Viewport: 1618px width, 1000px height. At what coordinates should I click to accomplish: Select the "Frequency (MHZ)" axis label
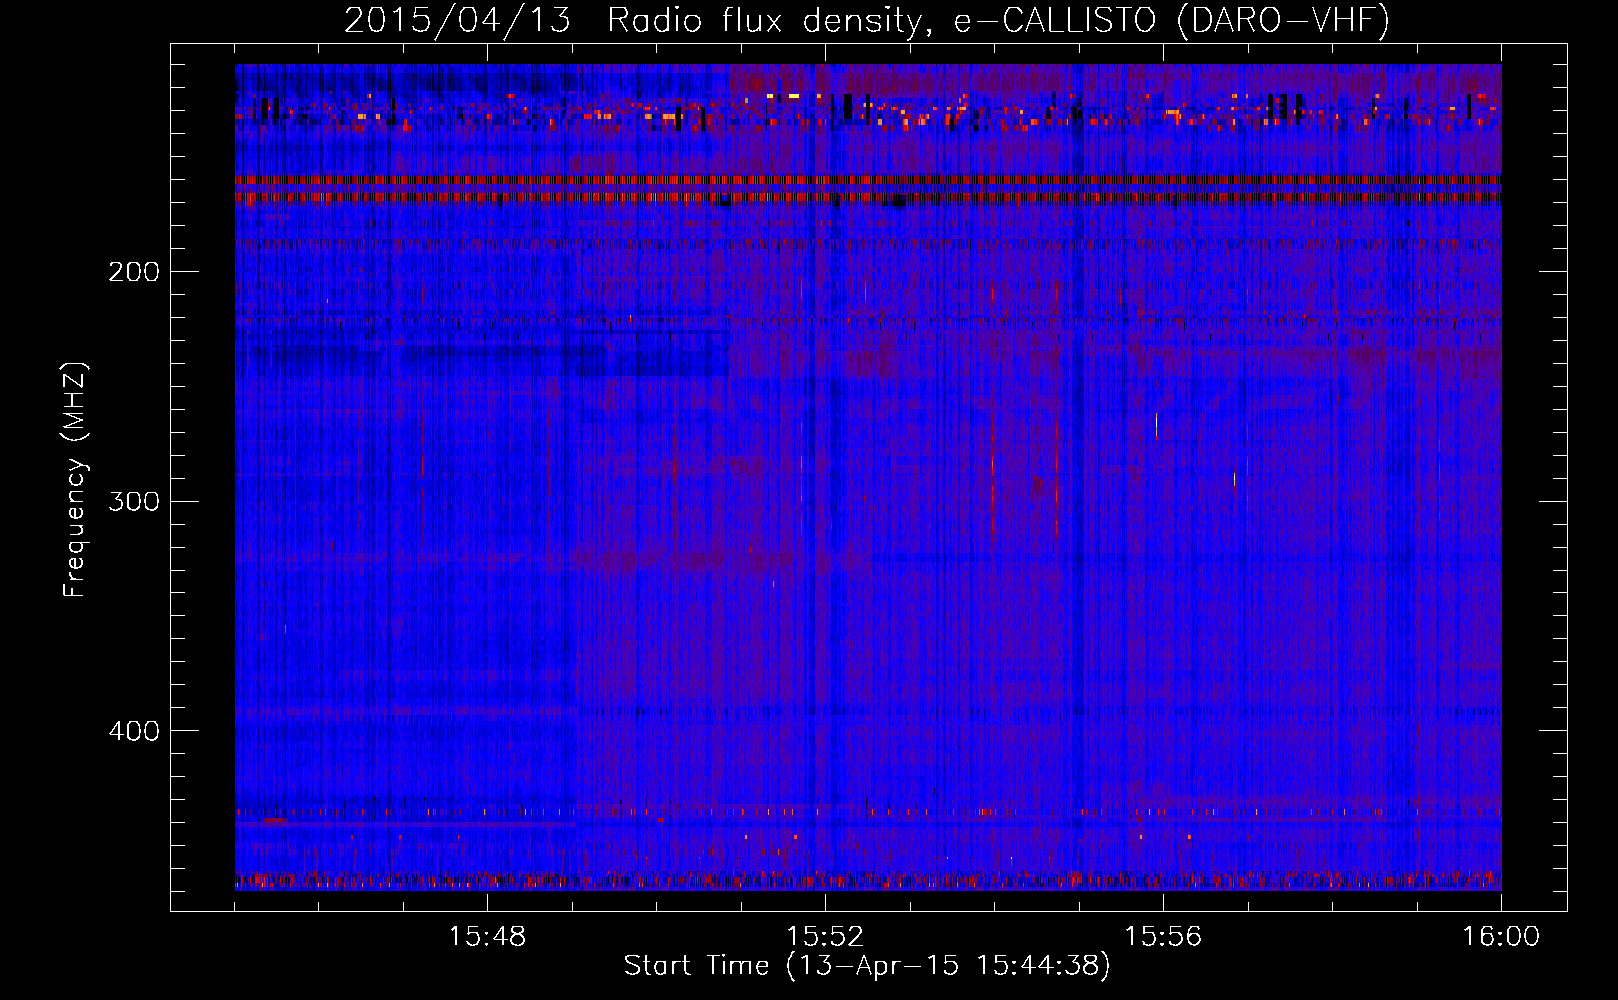[x=75, y=480]
